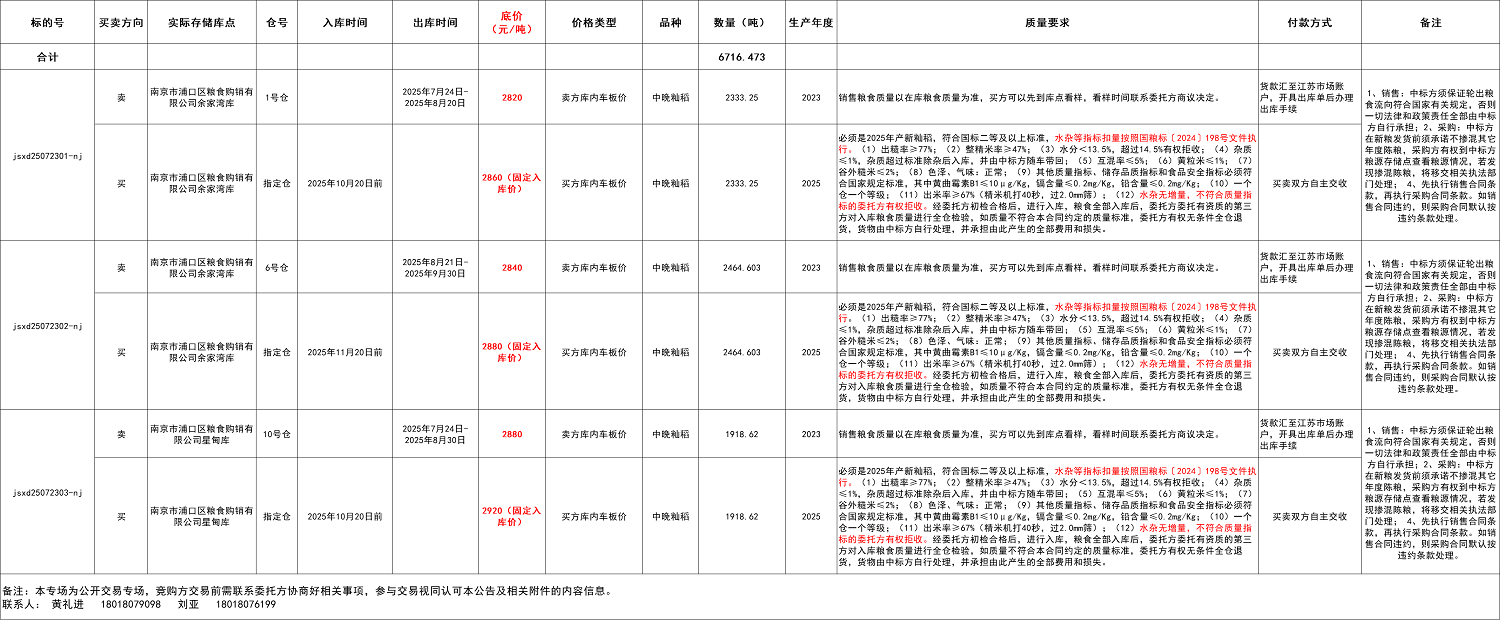This screenshot has height=620, width=1500.
Task: Select the 付款方式 column header
Action: (1310, 21)
